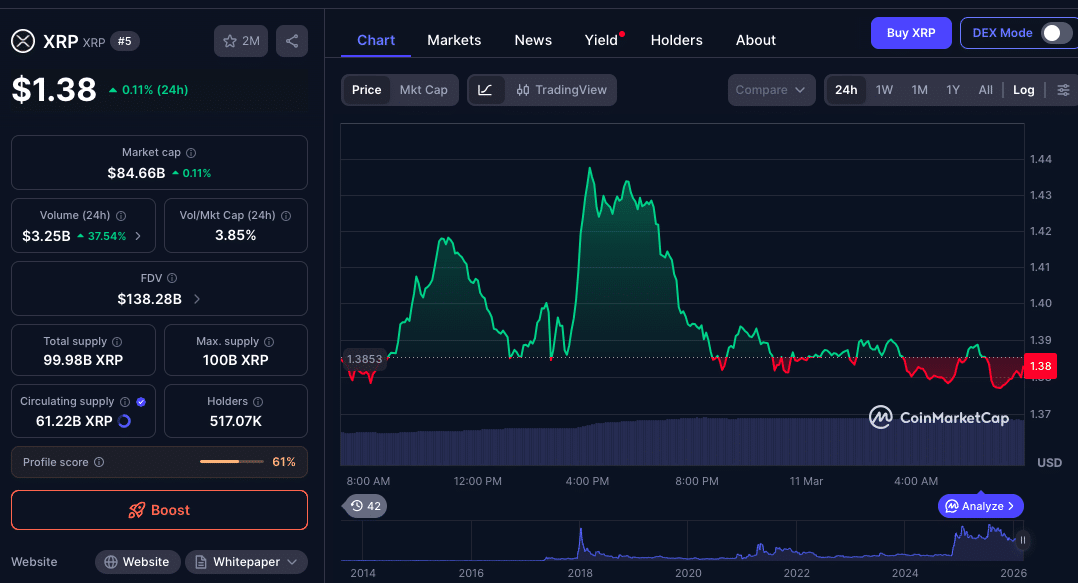
Task: Click the 3.85% Vol/Mkt Cap value
Action: coord(236,235)
